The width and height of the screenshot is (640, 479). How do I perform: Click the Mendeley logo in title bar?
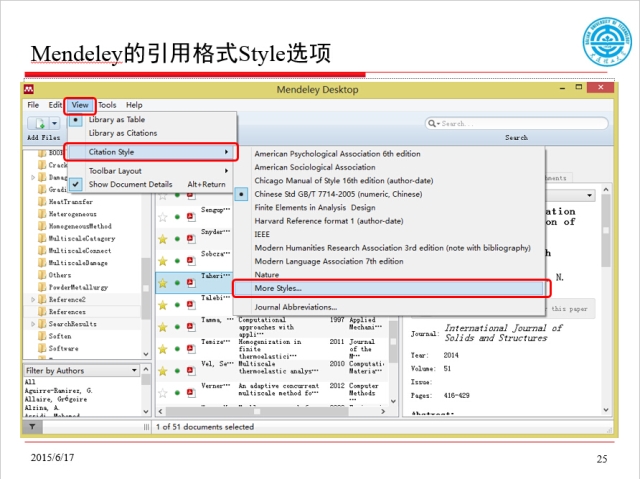point(29,89)
